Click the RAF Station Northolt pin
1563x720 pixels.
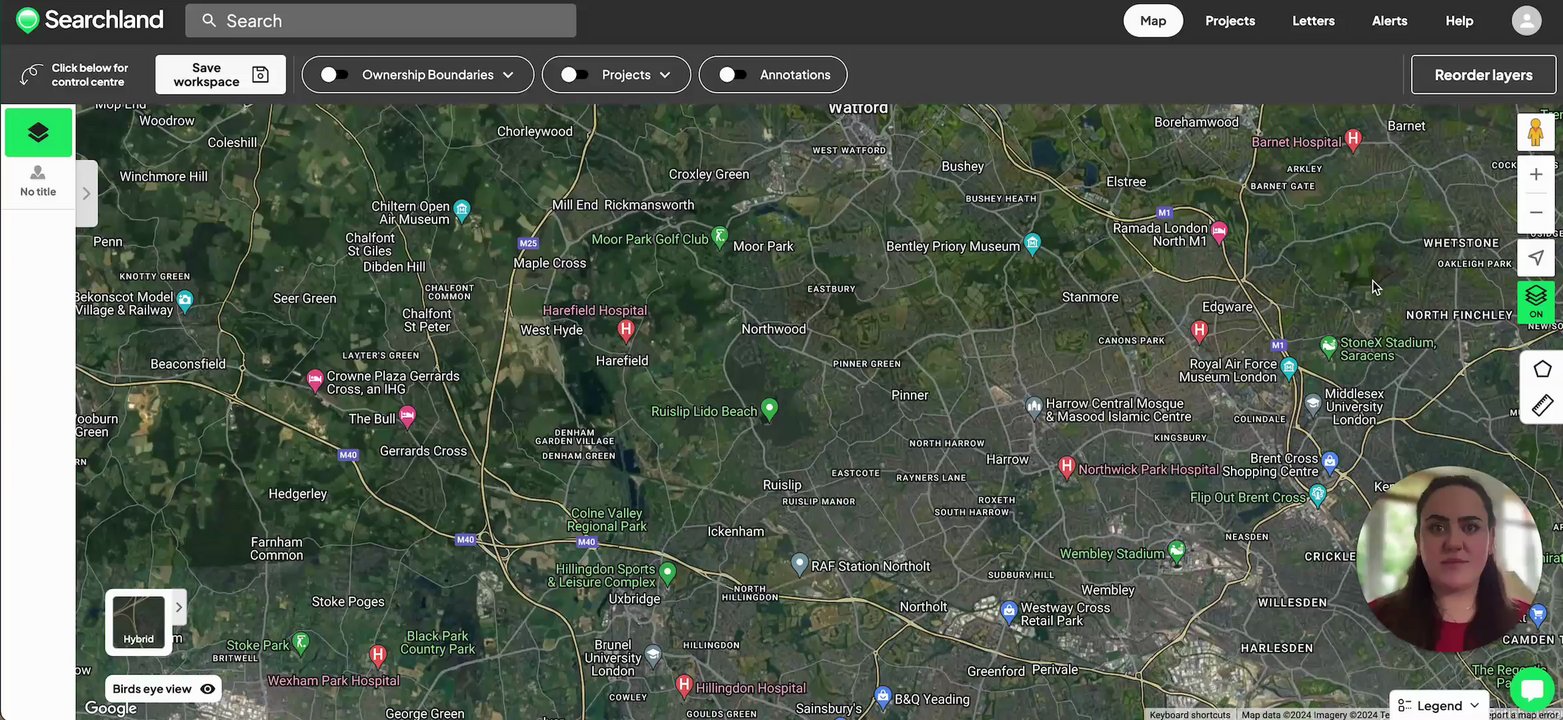(x=799, y=564)
